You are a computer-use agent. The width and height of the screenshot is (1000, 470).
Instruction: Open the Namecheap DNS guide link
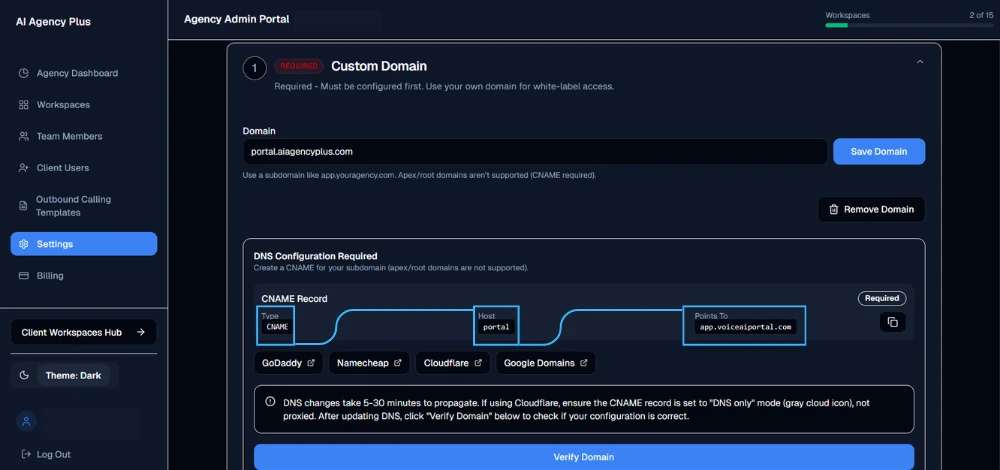pos(369,363)
